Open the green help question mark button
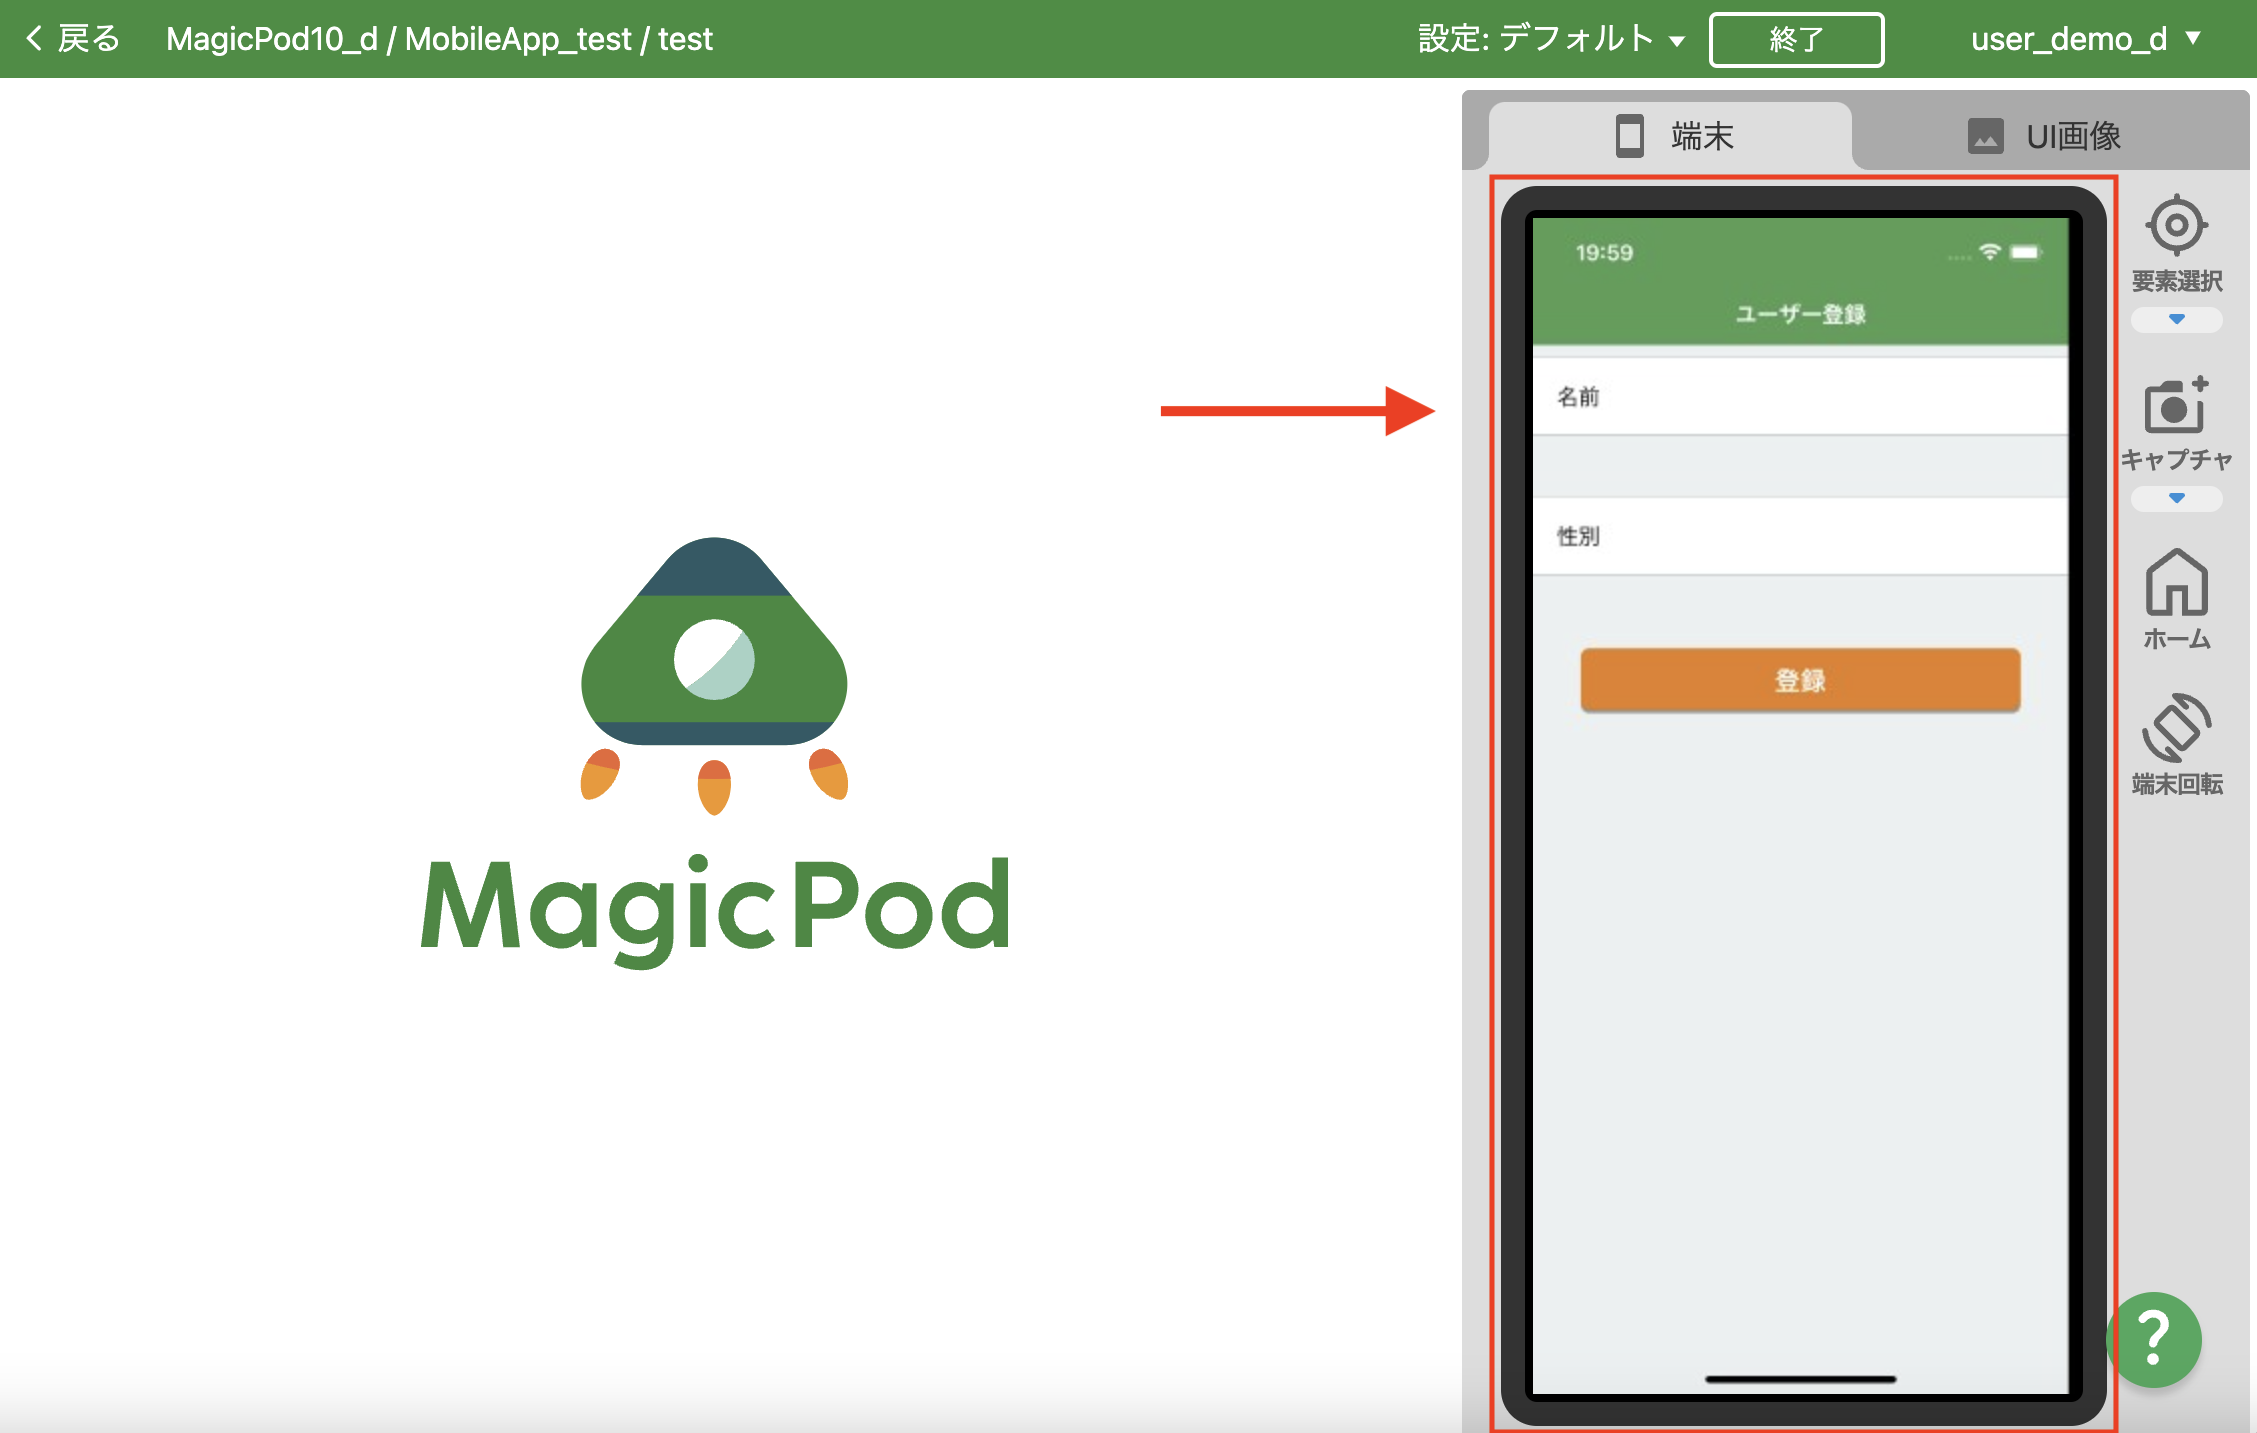This screenshot has height=1433, width=2257. tap(2154, 1339)
